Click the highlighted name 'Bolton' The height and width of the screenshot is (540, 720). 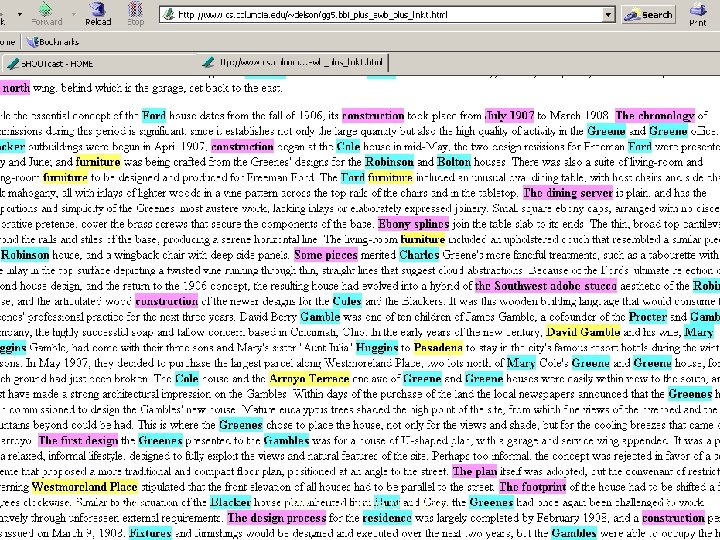tap(454, 162)
